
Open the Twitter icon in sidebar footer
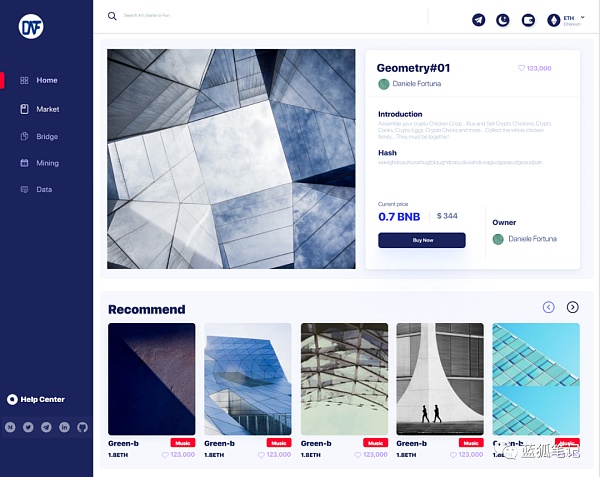[28, 427]
